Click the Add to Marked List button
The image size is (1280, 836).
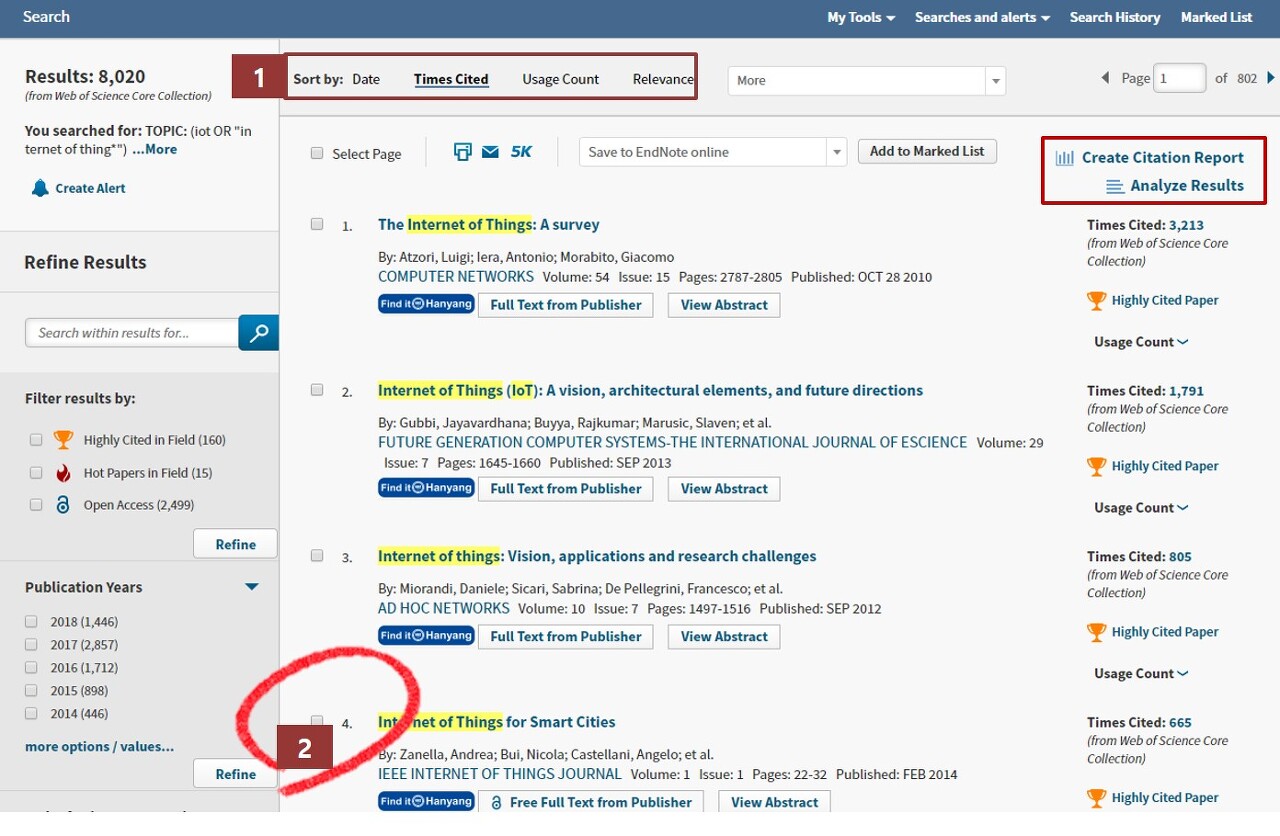click(927, 152)
